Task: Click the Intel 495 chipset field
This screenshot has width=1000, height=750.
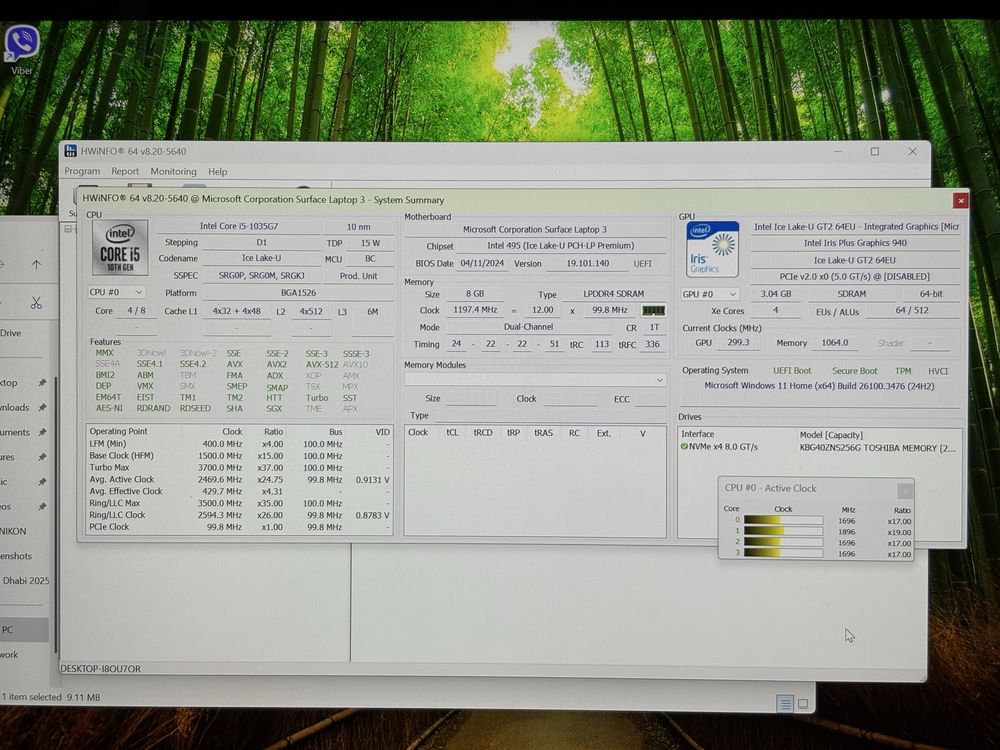Action: coord(561,246)
